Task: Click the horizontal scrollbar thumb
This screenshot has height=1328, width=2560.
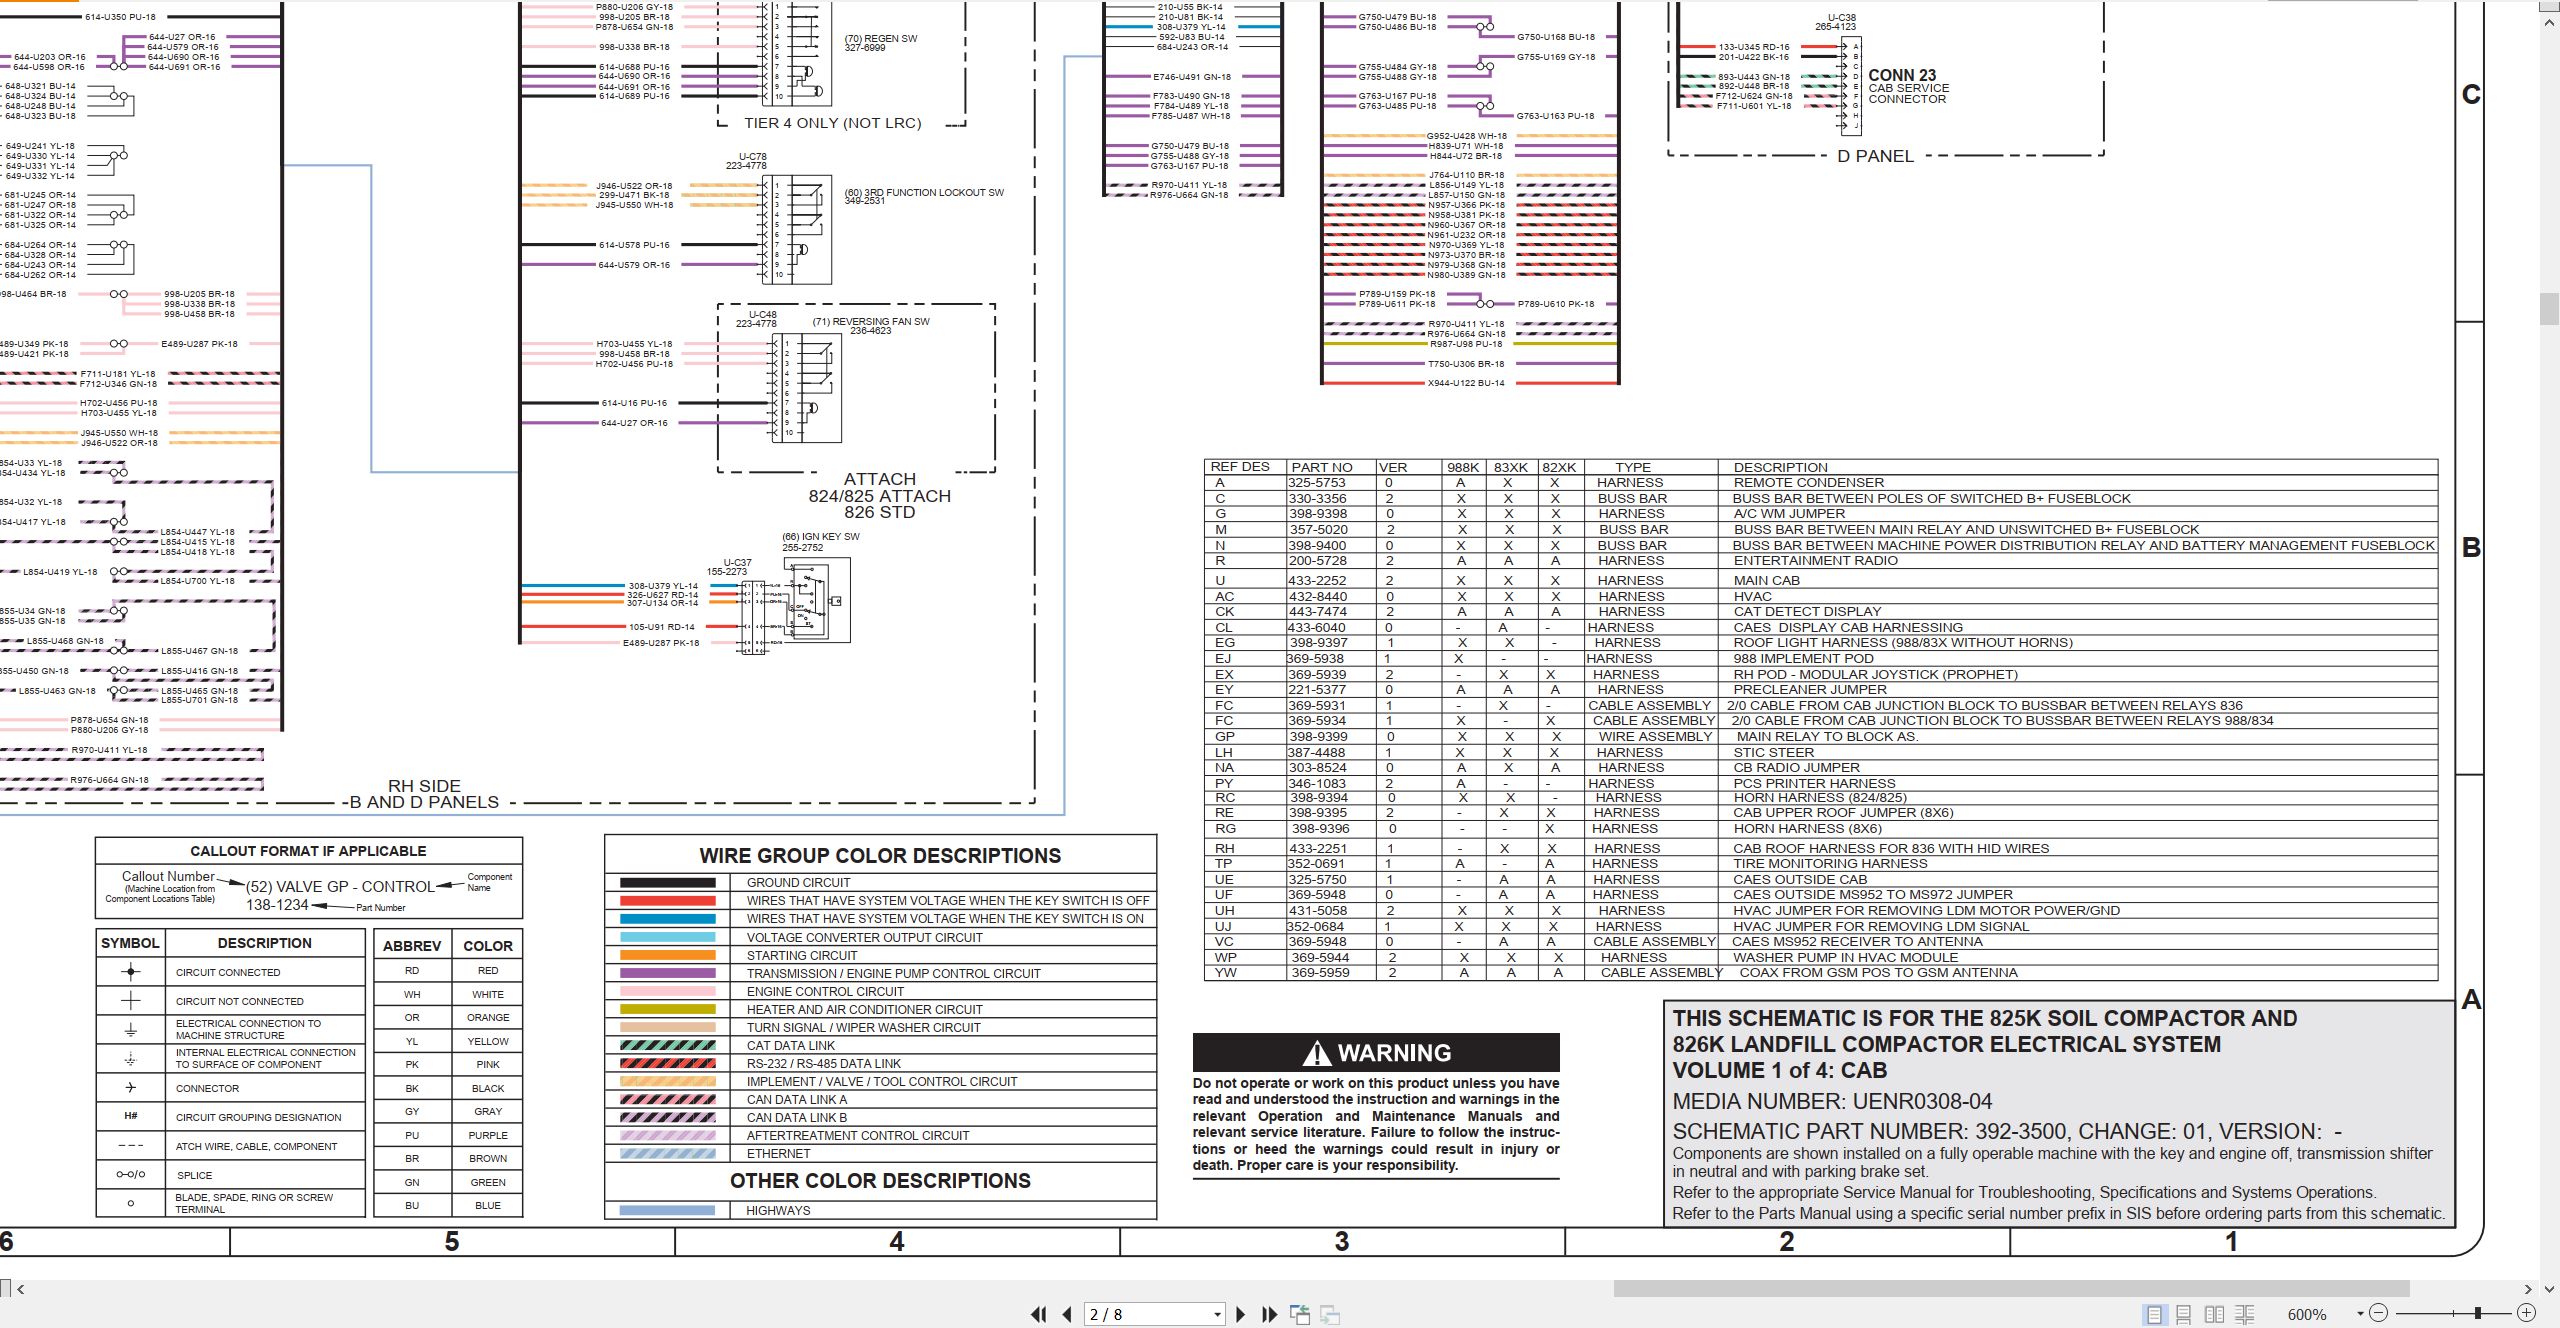Action: [2011, 1289]
